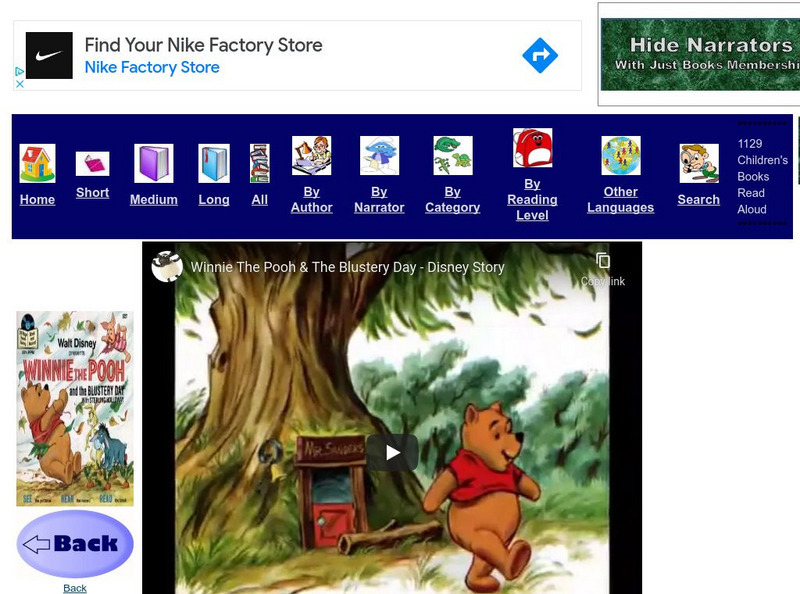Copy the video link with the copy icon
The width and height of the screenshot is (800, 594).
tap(603, 262)
